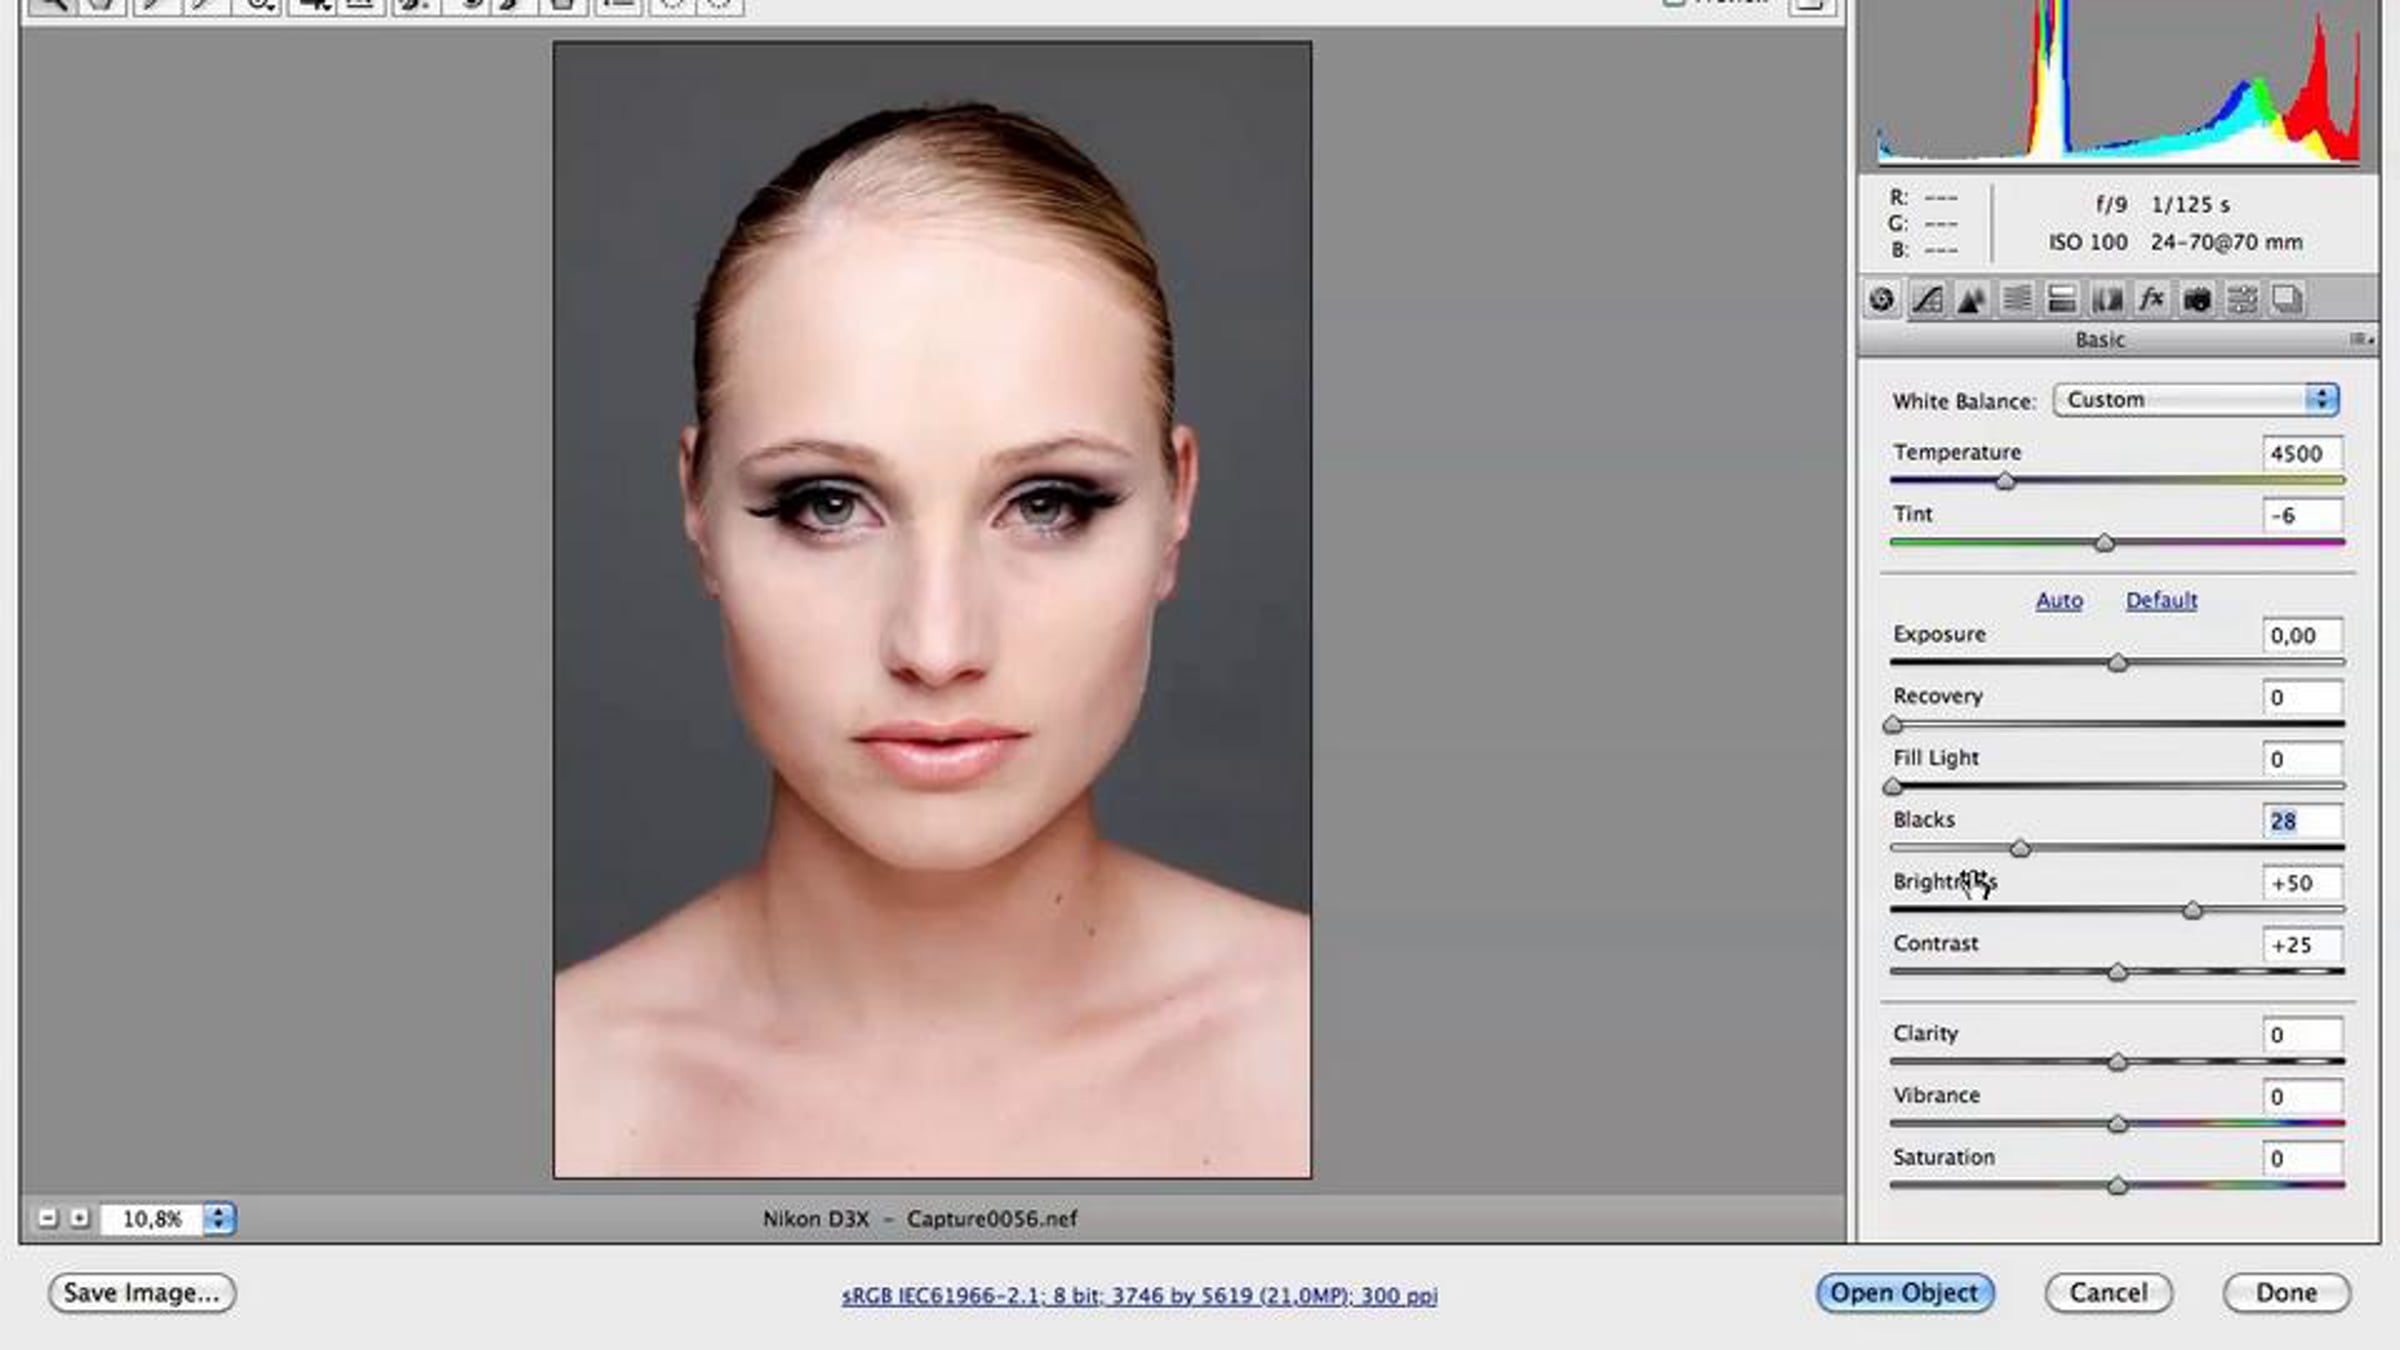The width and height of the screenshot is (2400, 1350).
Task: Click the Blacks value input field
Action: [2301, 821]
